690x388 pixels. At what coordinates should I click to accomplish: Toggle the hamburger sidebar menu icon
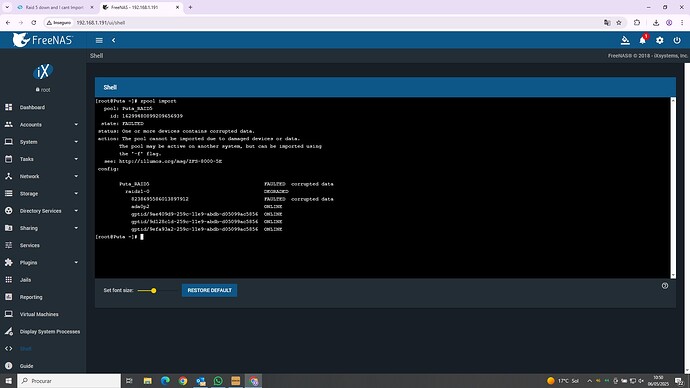pos(99,40)
